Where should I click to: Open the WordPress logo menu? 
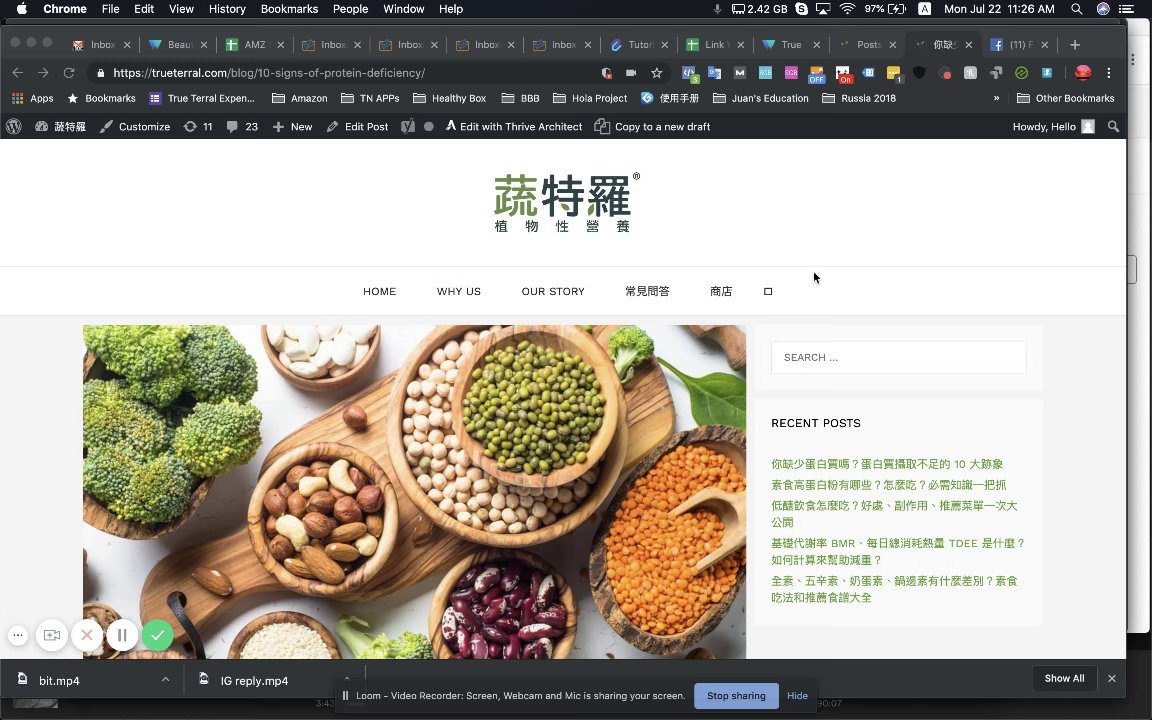click(x=13, y=126)
